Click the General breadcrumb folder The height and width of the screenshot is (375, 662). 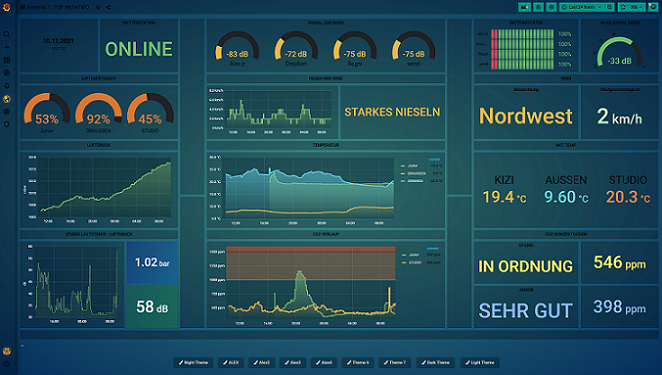coord(36,7)
